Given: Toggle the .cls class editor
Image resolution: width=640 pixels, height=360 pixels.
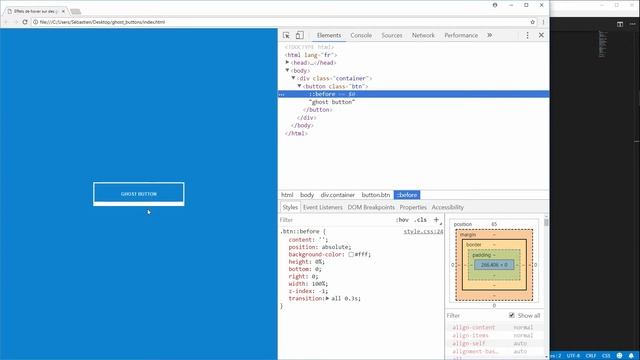Looking at the screenshot, I should 420,220.
